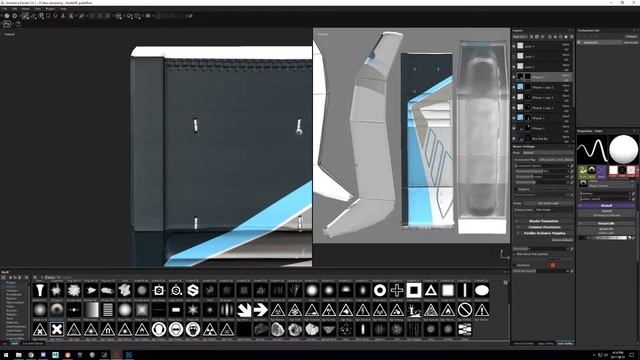Open the View menu
640x360 pixels.
[38, 9]
